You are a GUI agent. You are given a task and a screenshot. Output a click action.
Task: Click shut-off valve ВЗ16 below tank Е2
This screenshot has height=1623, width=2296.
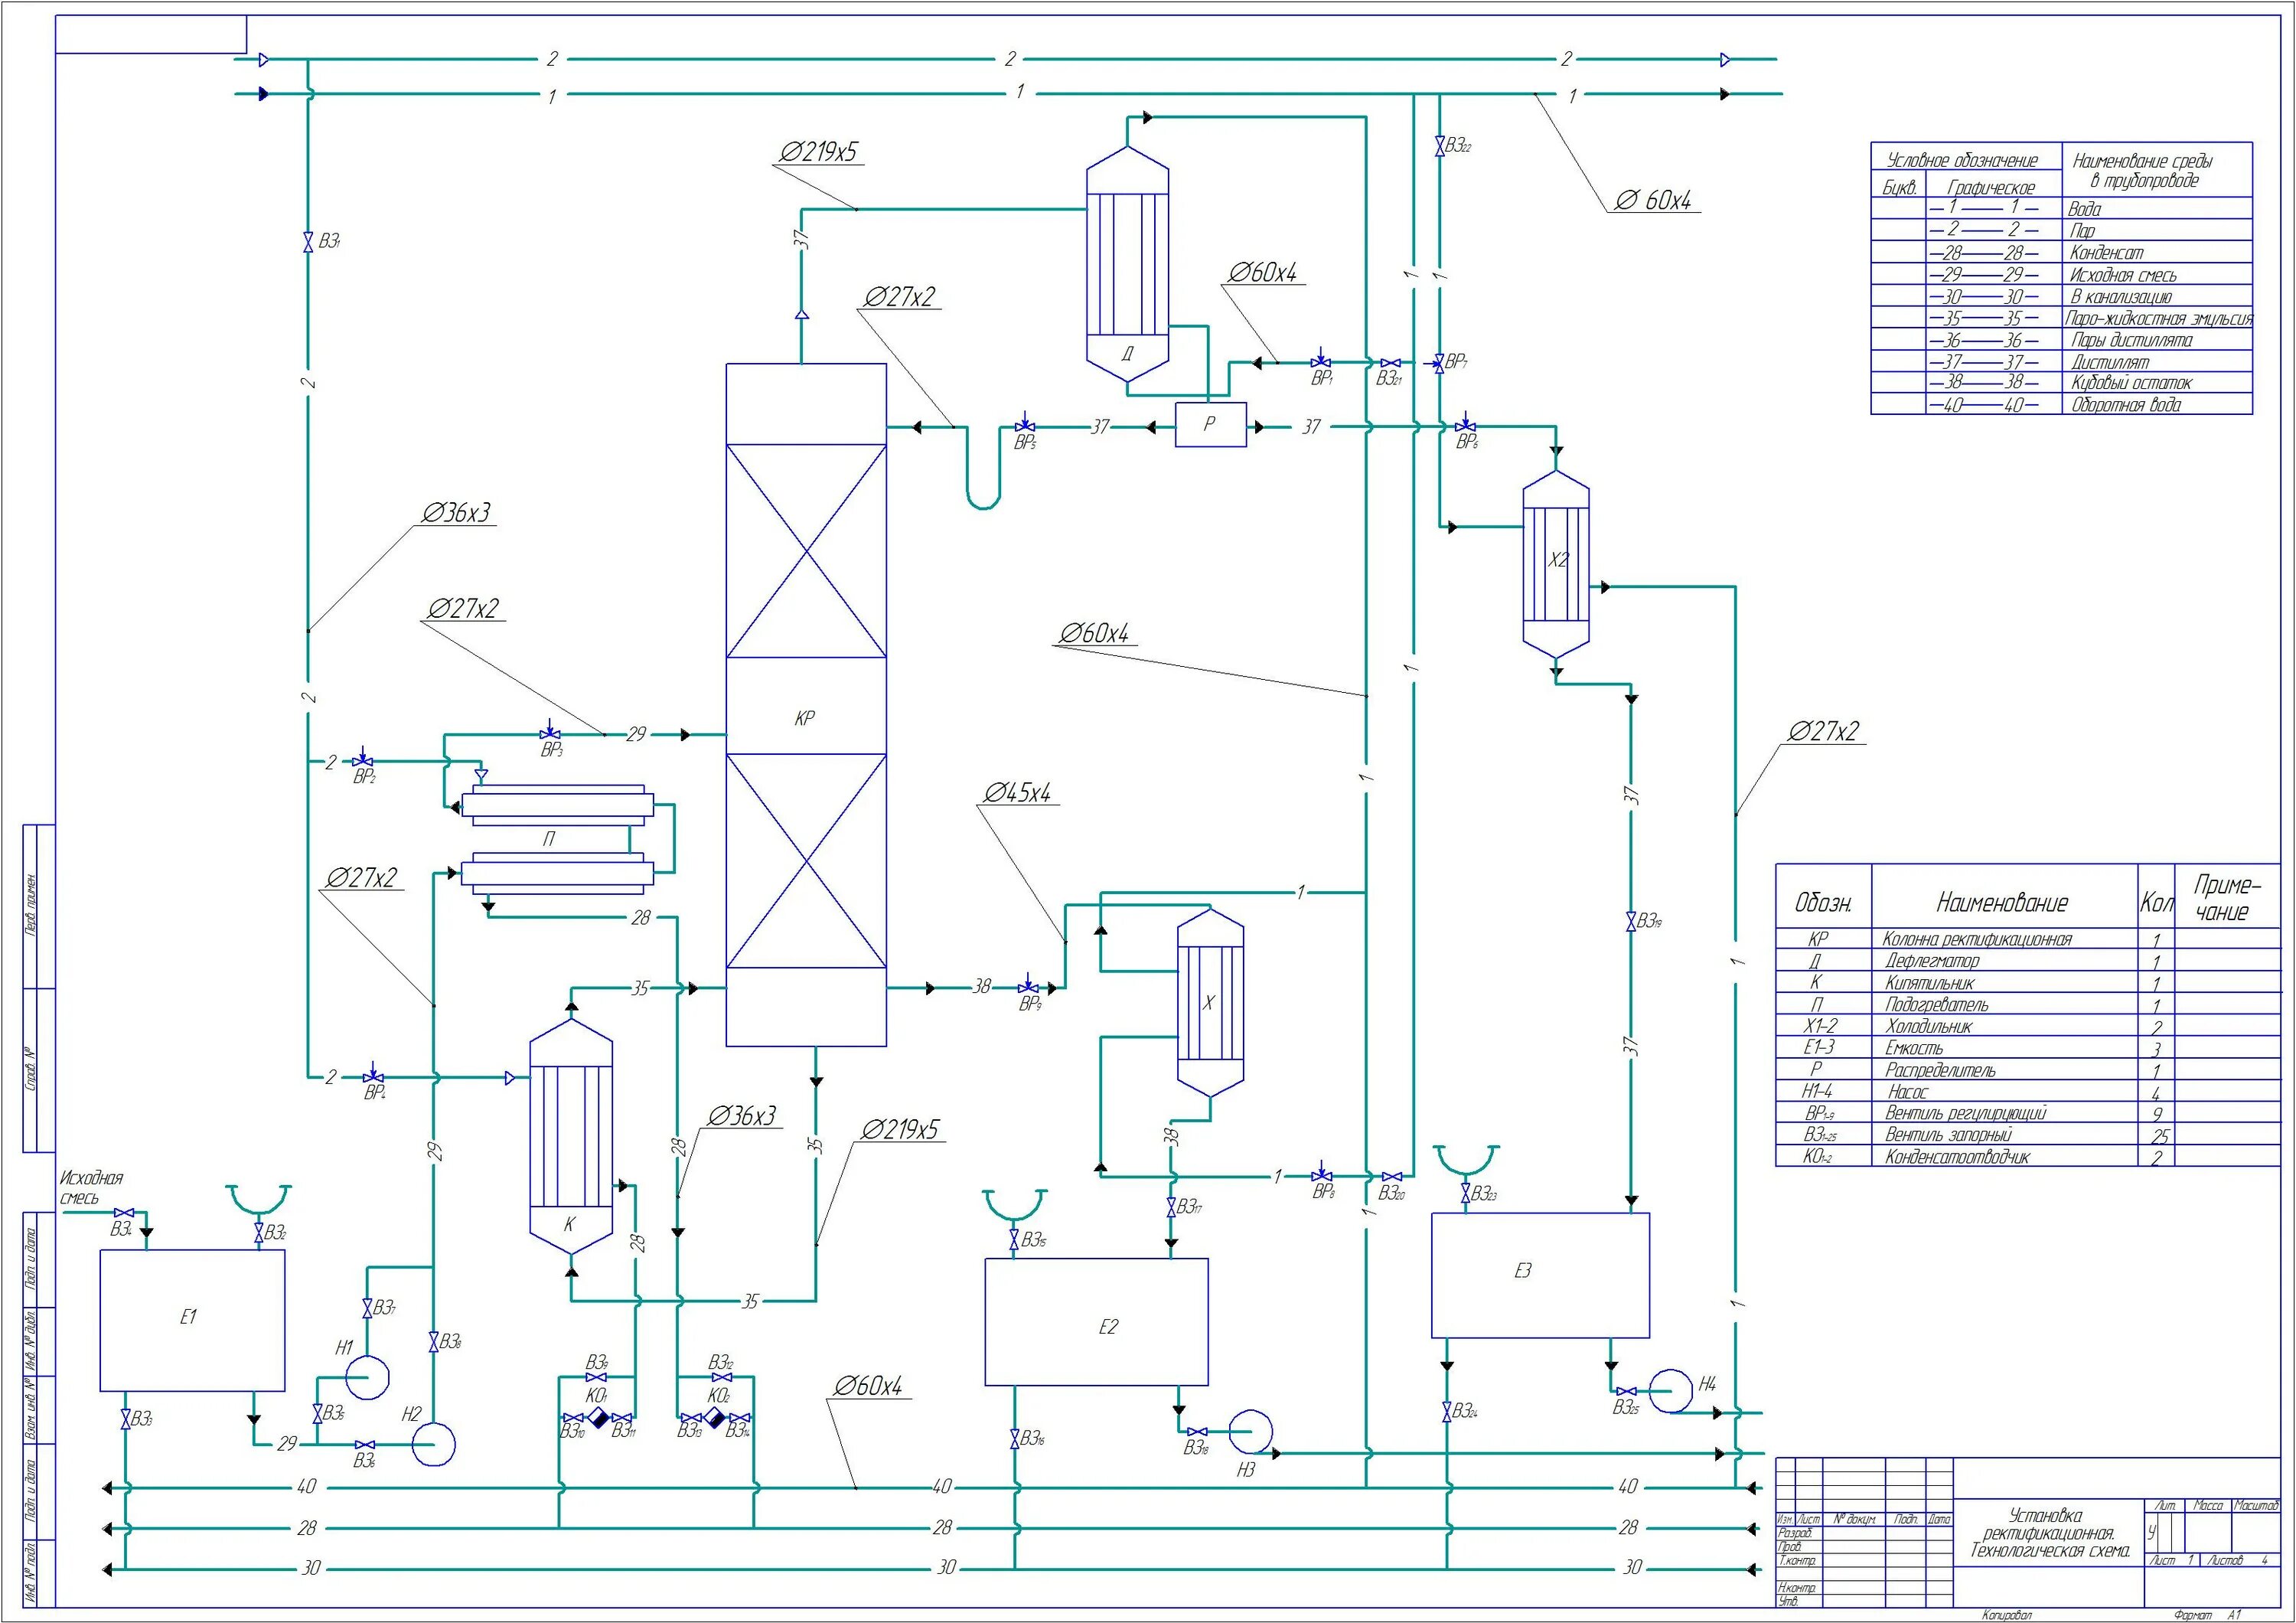(1014, 1439)
